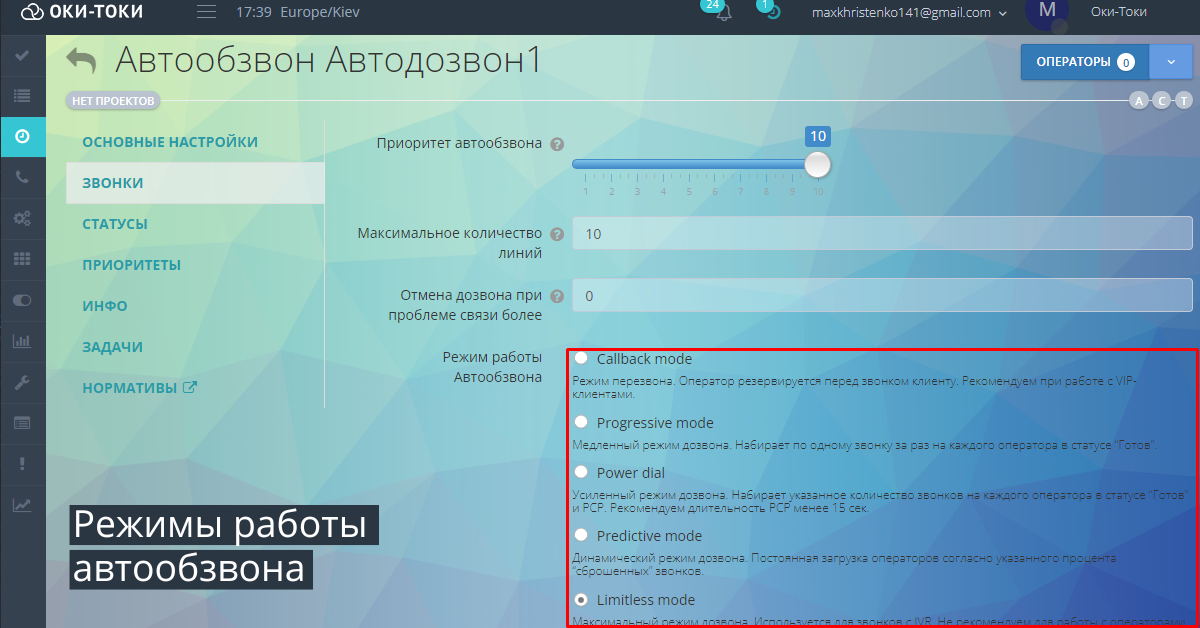Open the gears settings icon in sidebar

22,218
